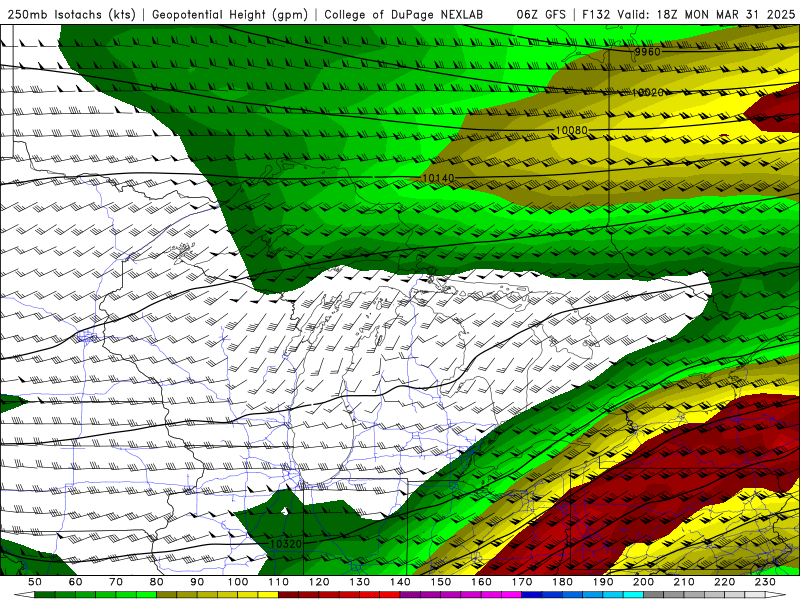Screen dimensions: 800x600
Task: Click the 10020 height contour label
Action: [x=647, y=92]
